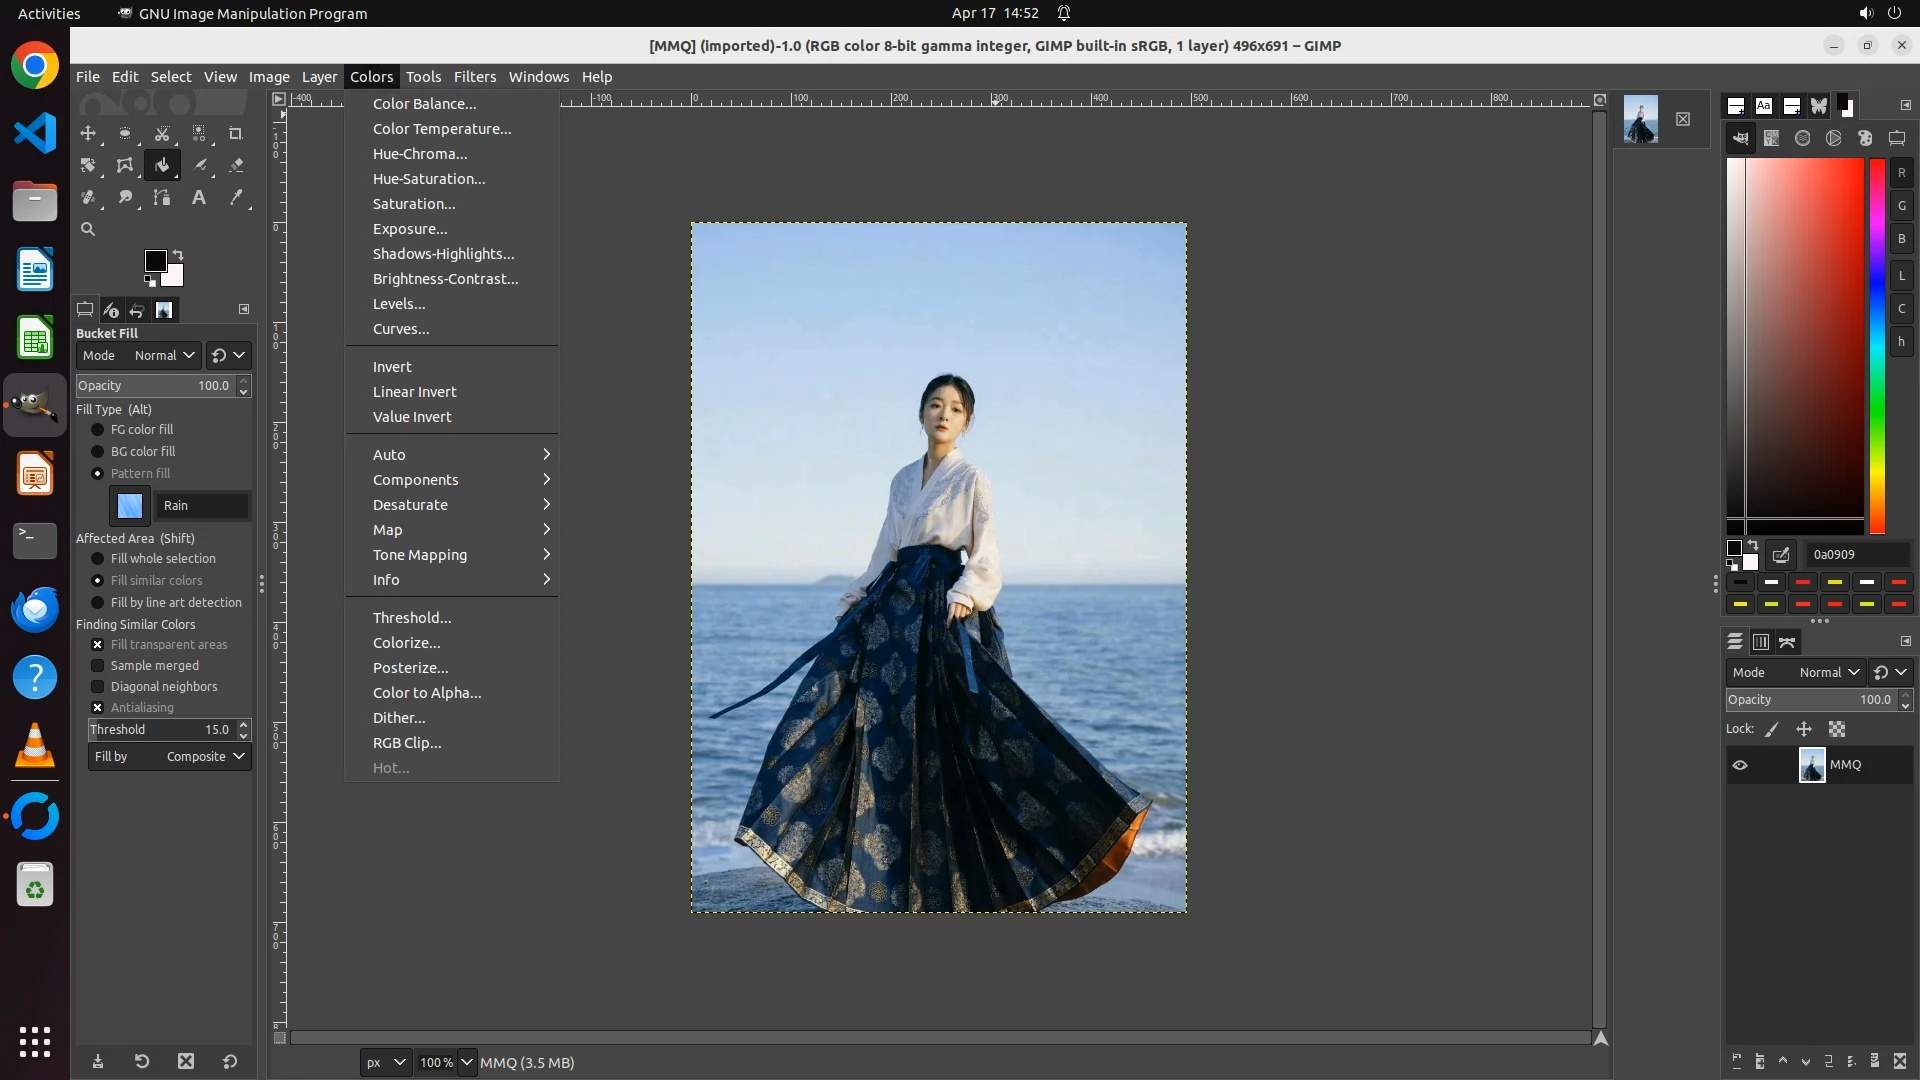Hide the MMQ layer with eye icon
Image resolution: width=1920 pixels, height=1080 pixels.
1740,765
